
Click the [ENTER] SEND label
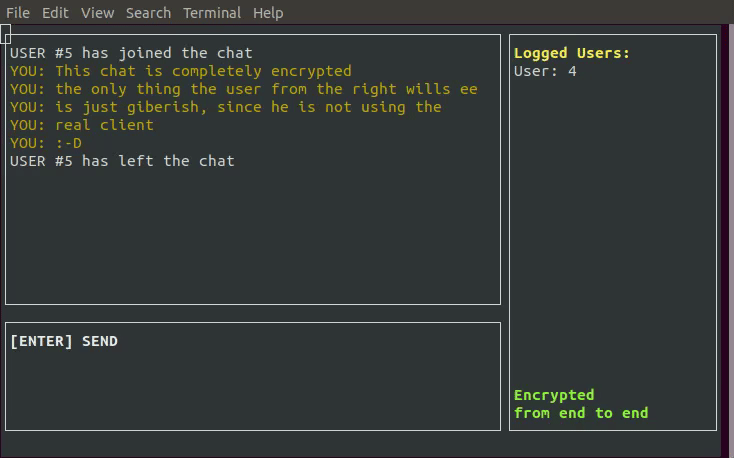(x=64, y=341)
